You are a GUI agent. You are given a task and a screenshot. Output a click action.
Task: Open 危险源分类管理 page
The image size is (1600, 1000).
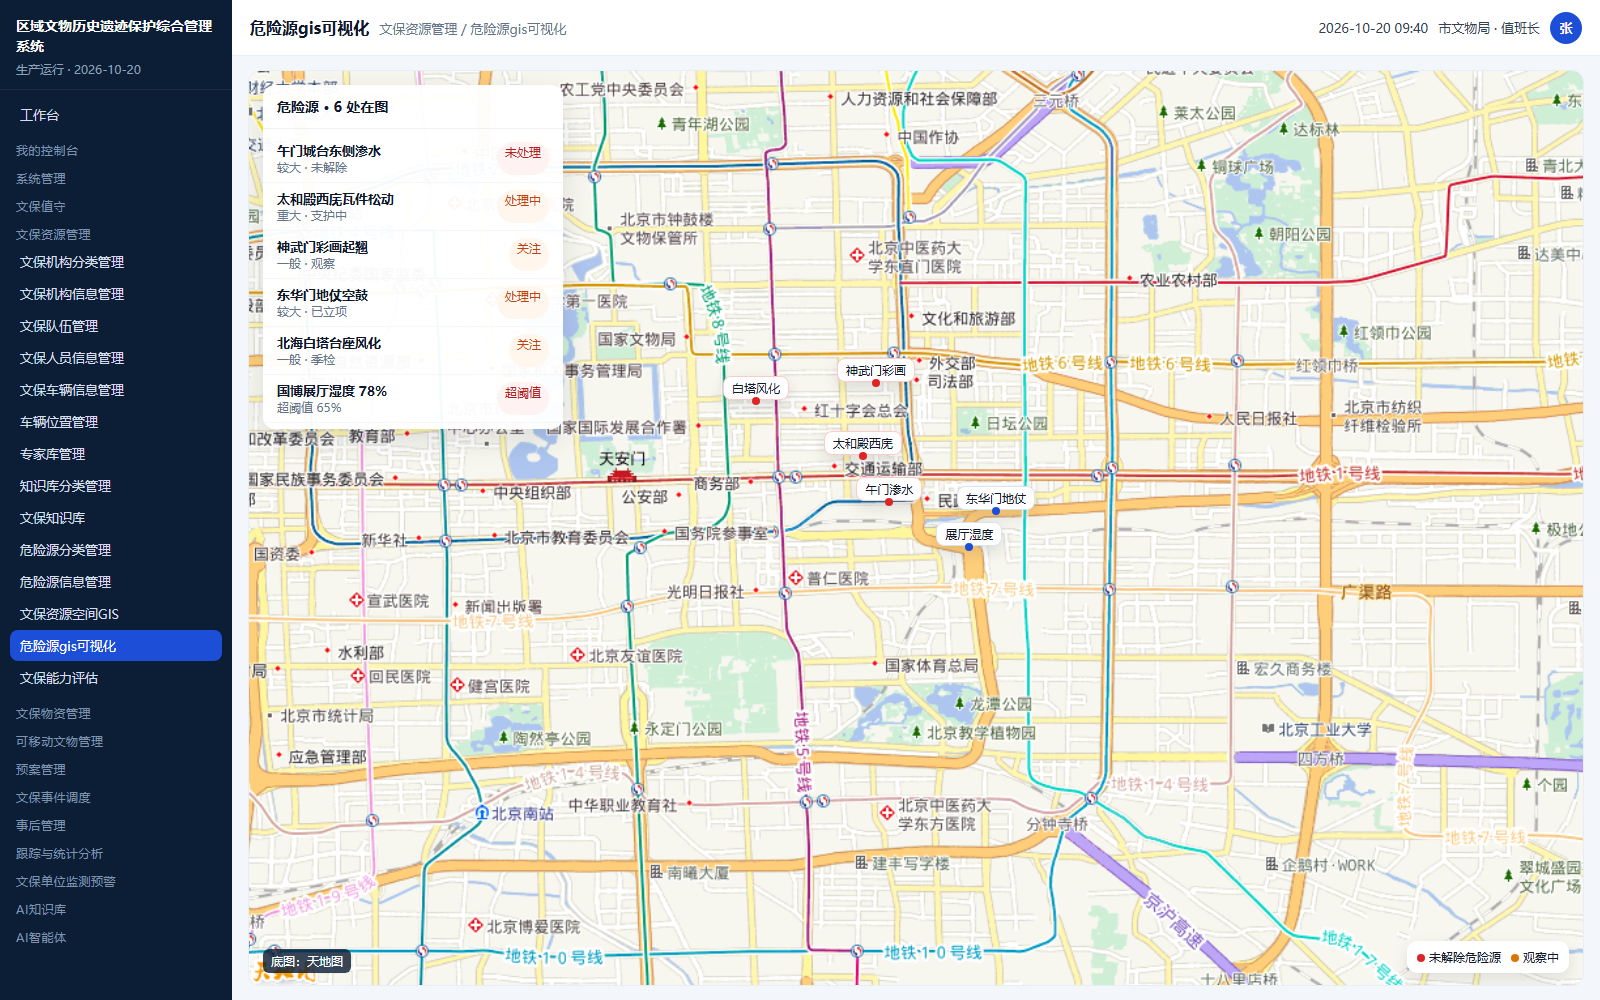[x=116, y=550]
